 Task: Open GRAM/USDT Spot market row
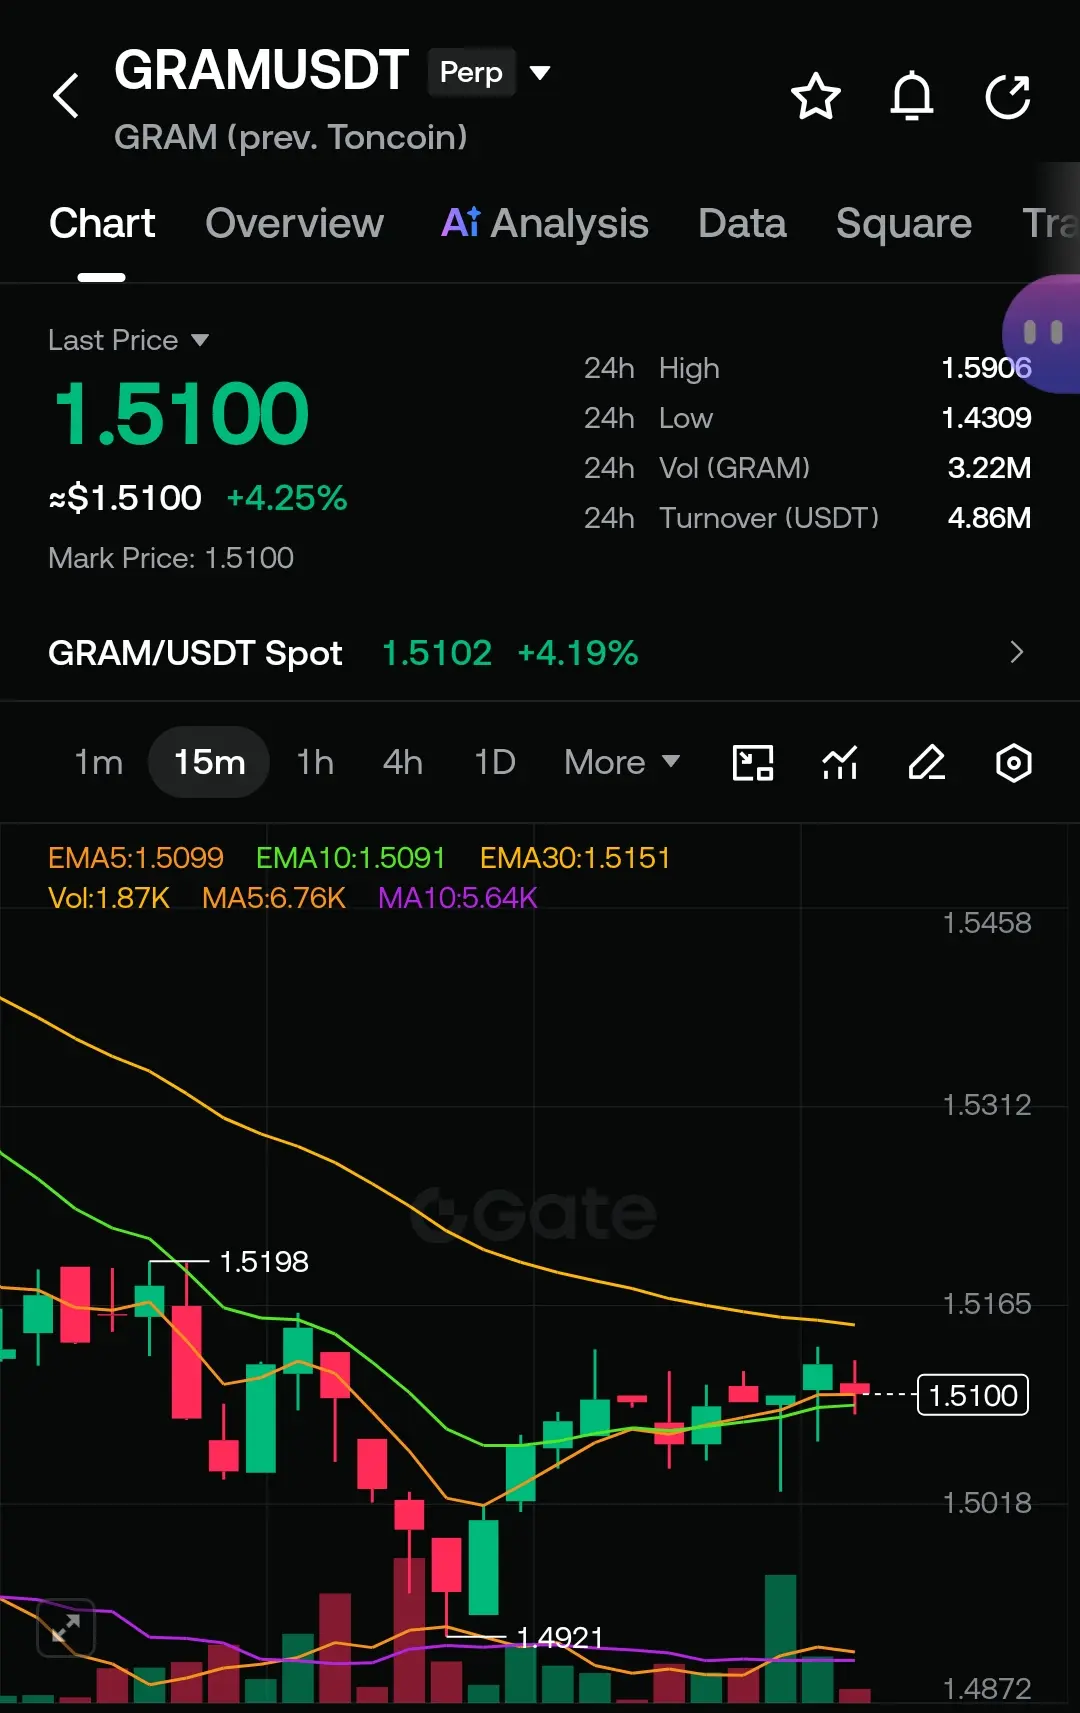pos(540,653)
